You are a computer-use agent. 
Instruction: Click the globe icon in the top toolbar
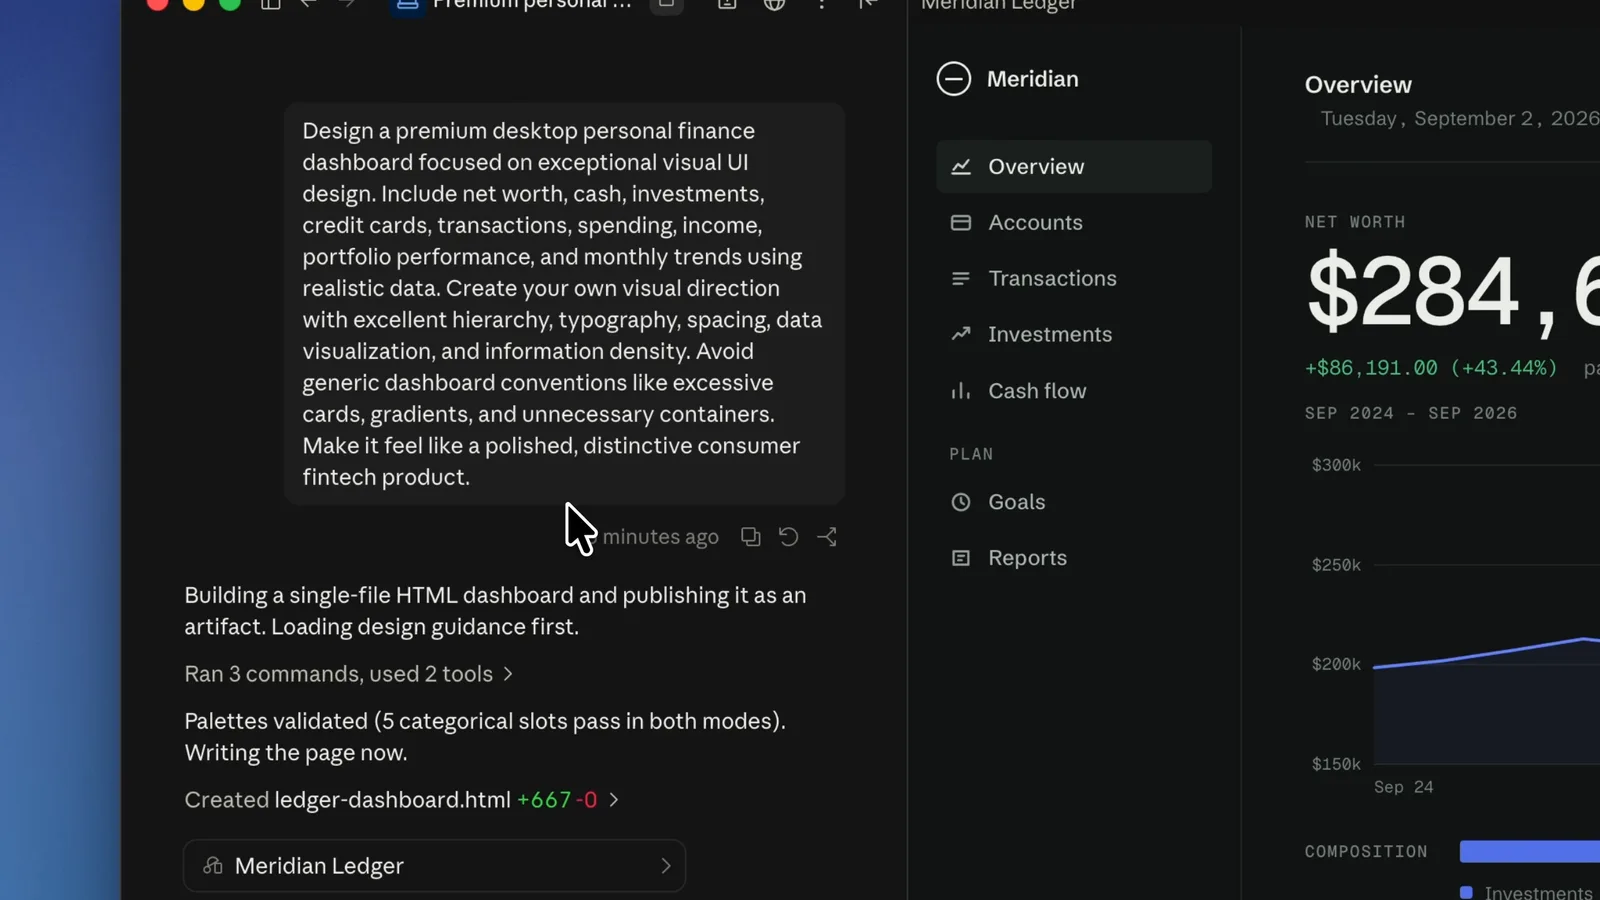[x=774, y=4]
